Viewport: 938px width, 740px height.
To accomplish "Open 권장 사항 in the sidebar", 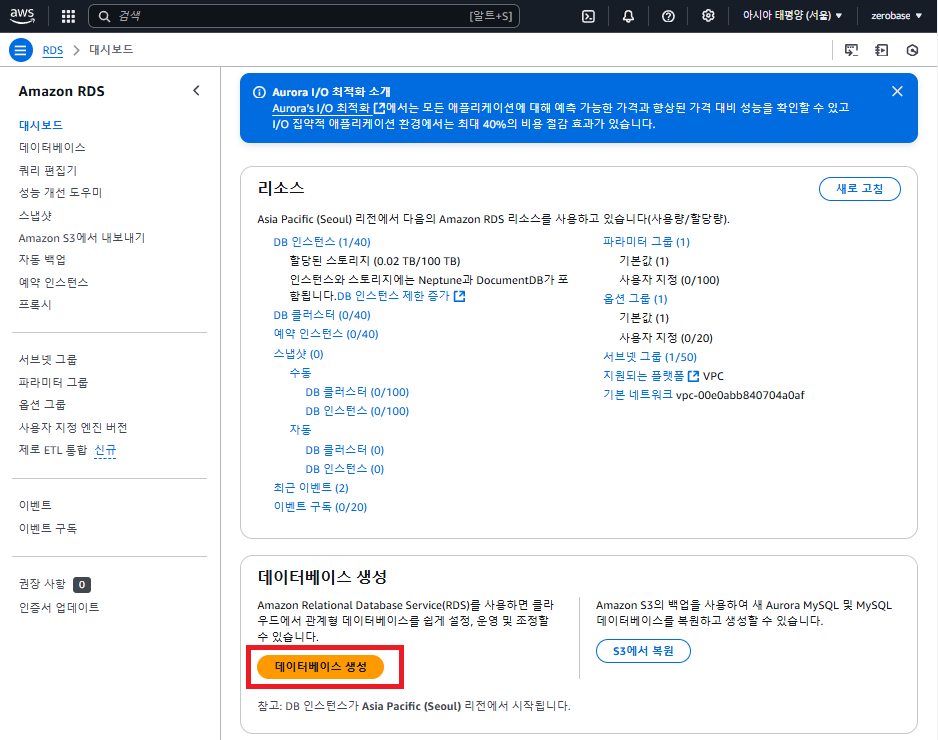I will pyautogui.click(x=42, y=584).
